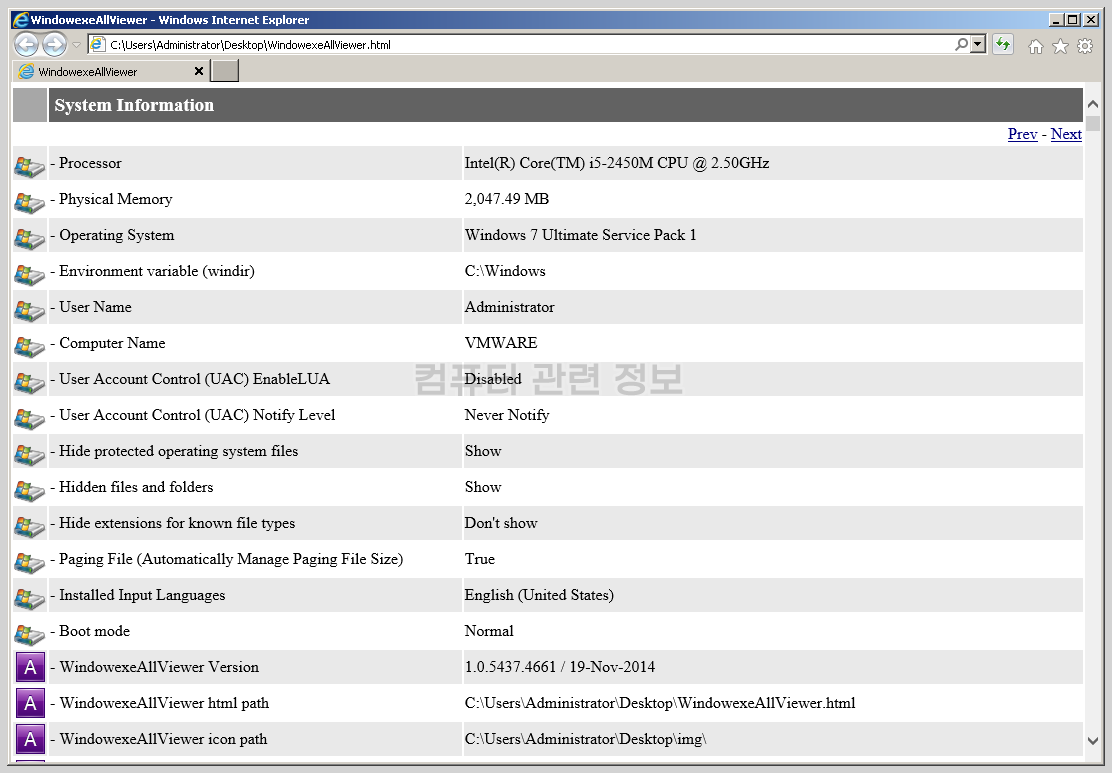
Task: Click the - Boot mode label
Action: tap(90, 631)
